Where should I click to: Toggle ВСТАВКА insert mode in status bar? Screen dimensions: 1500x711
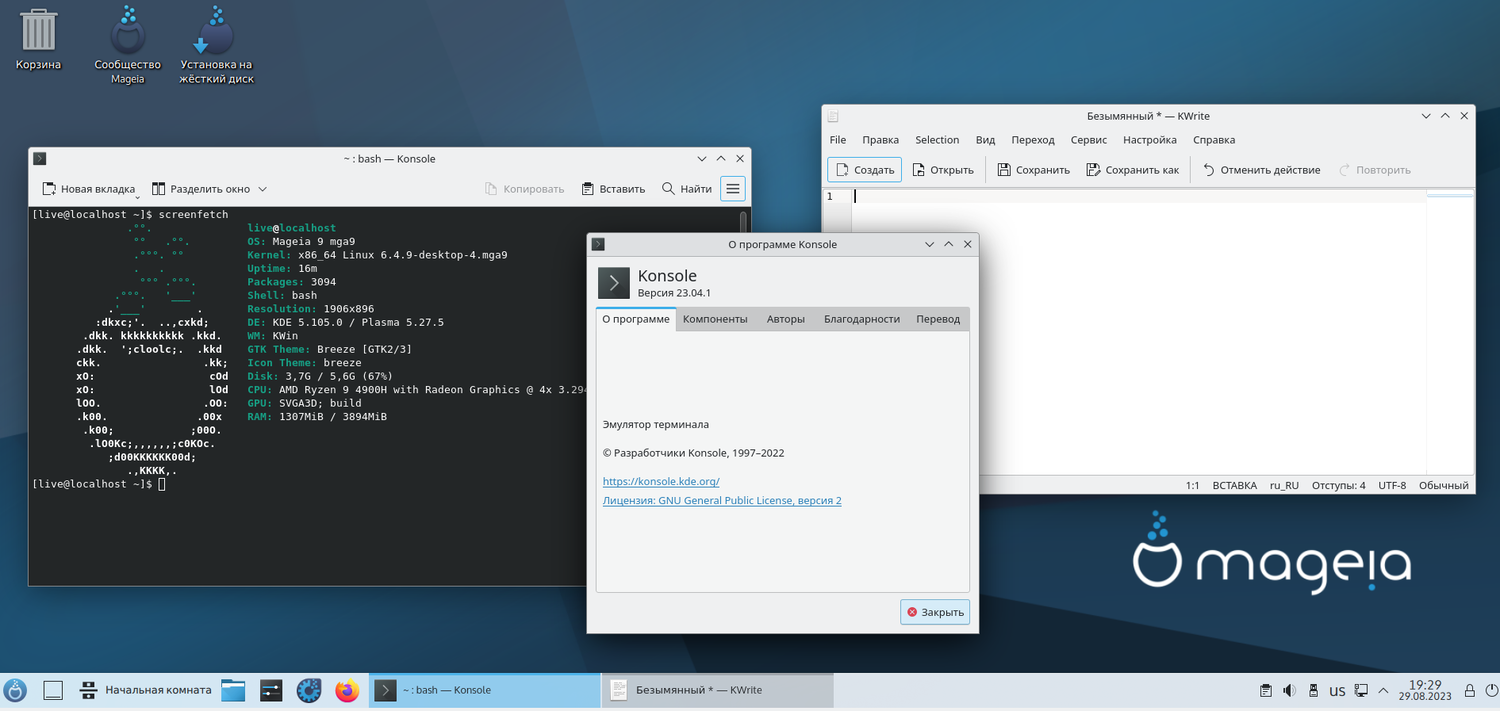pos(1234,486)
